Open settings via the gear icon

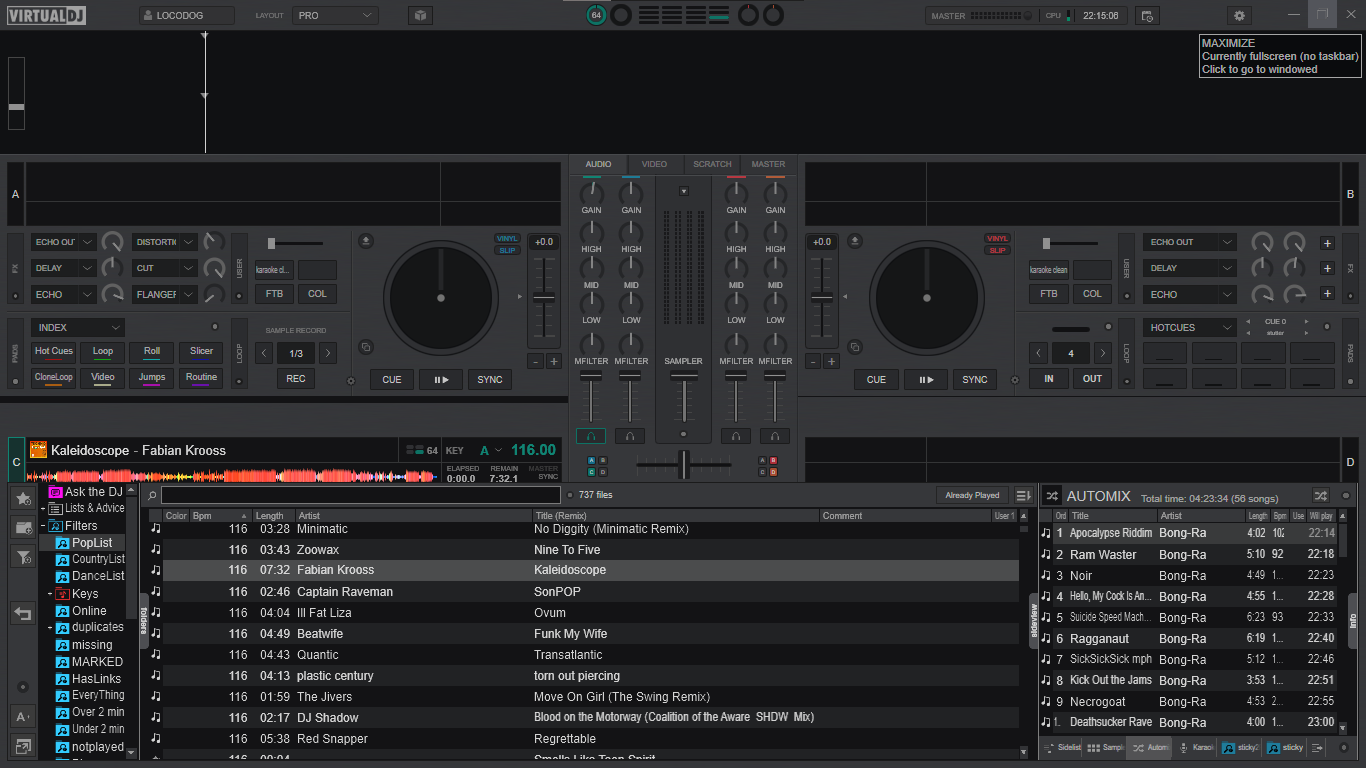(x=1240, y=16)
